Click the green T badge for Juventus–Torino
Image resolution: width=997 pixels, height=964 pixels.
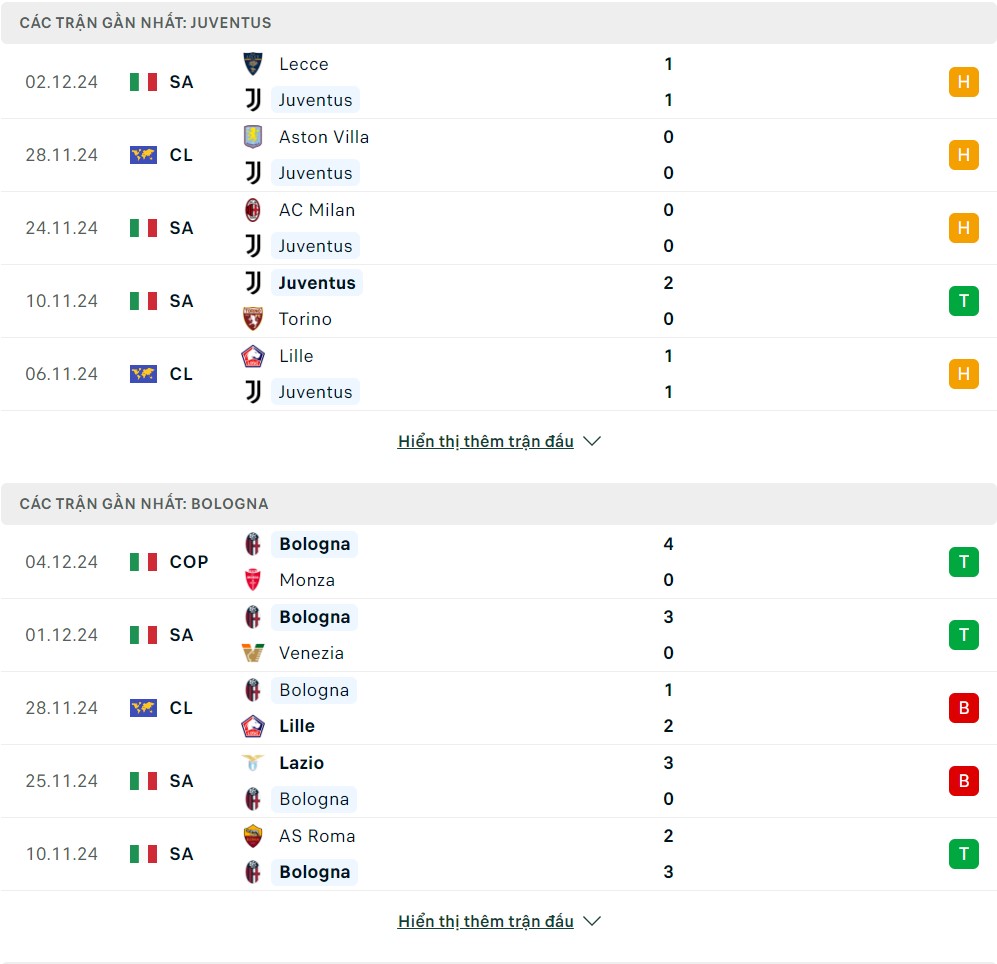point(963,301)
